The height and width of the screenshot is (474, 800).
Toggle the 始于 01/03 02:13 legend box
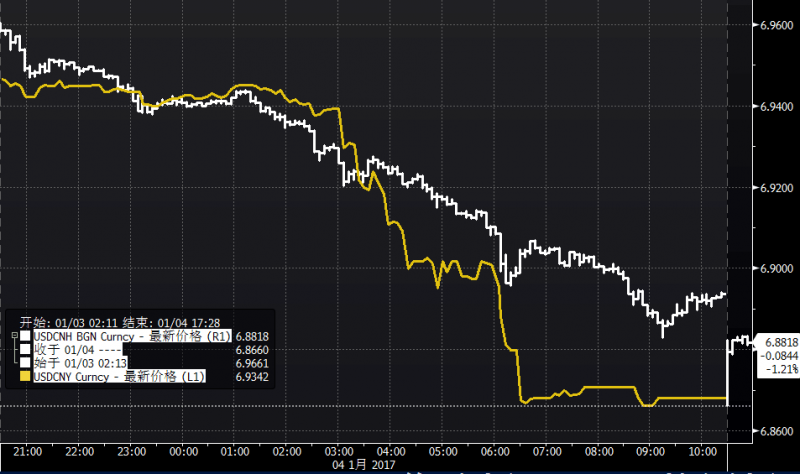(26, 365)
